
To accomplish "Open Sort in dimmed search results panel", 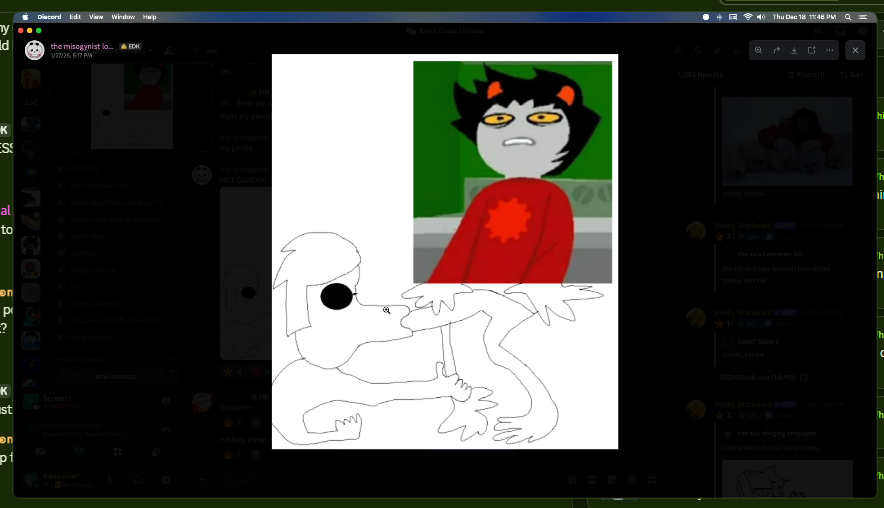I will [x=852, y=74].
